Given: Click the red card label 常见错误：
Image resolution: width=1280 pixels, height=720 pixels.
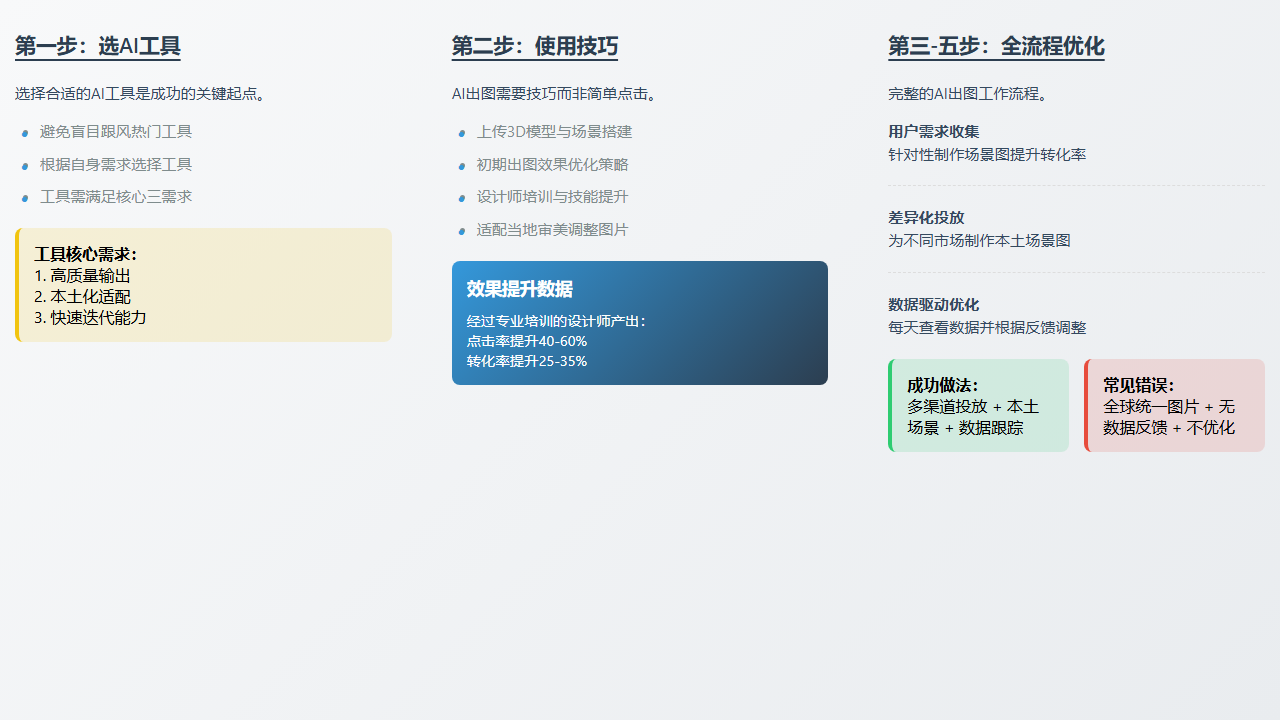Looking at the screenshot, I should [x=1139, y=385].
